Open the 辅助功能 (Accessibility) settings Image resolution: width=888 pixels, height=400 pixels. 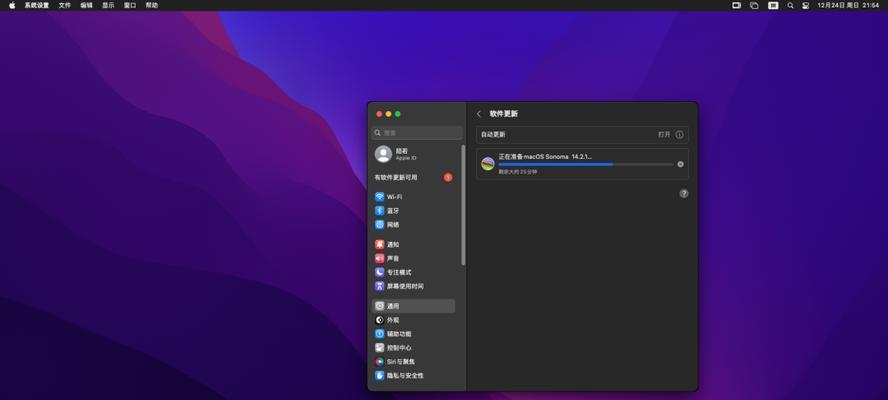(x=413, y=334)
